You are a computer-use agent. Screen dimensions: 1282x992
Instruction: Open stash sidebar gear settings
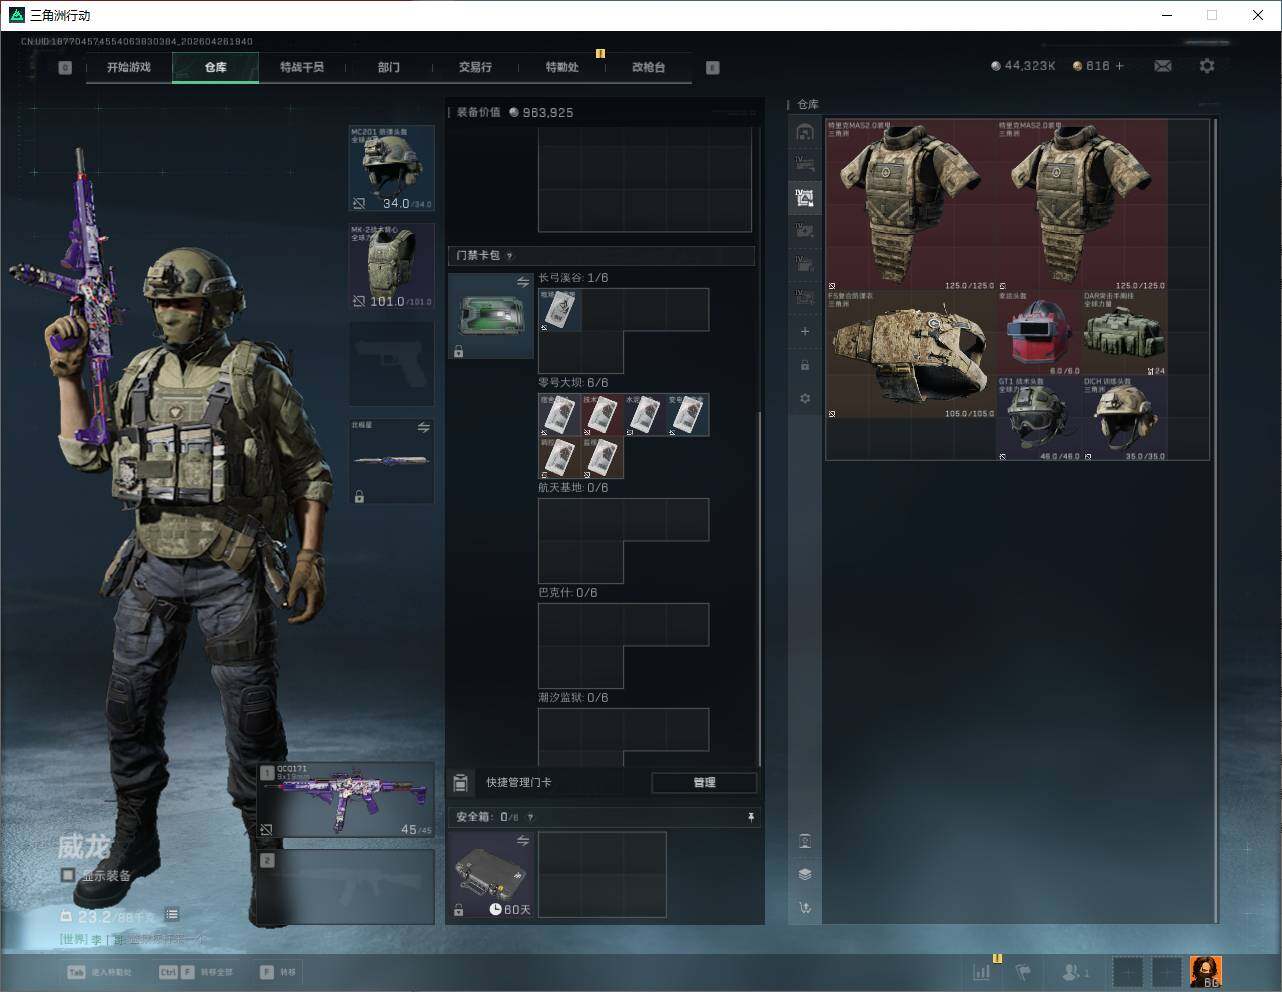pyautogui.click(x=805, y=398)
